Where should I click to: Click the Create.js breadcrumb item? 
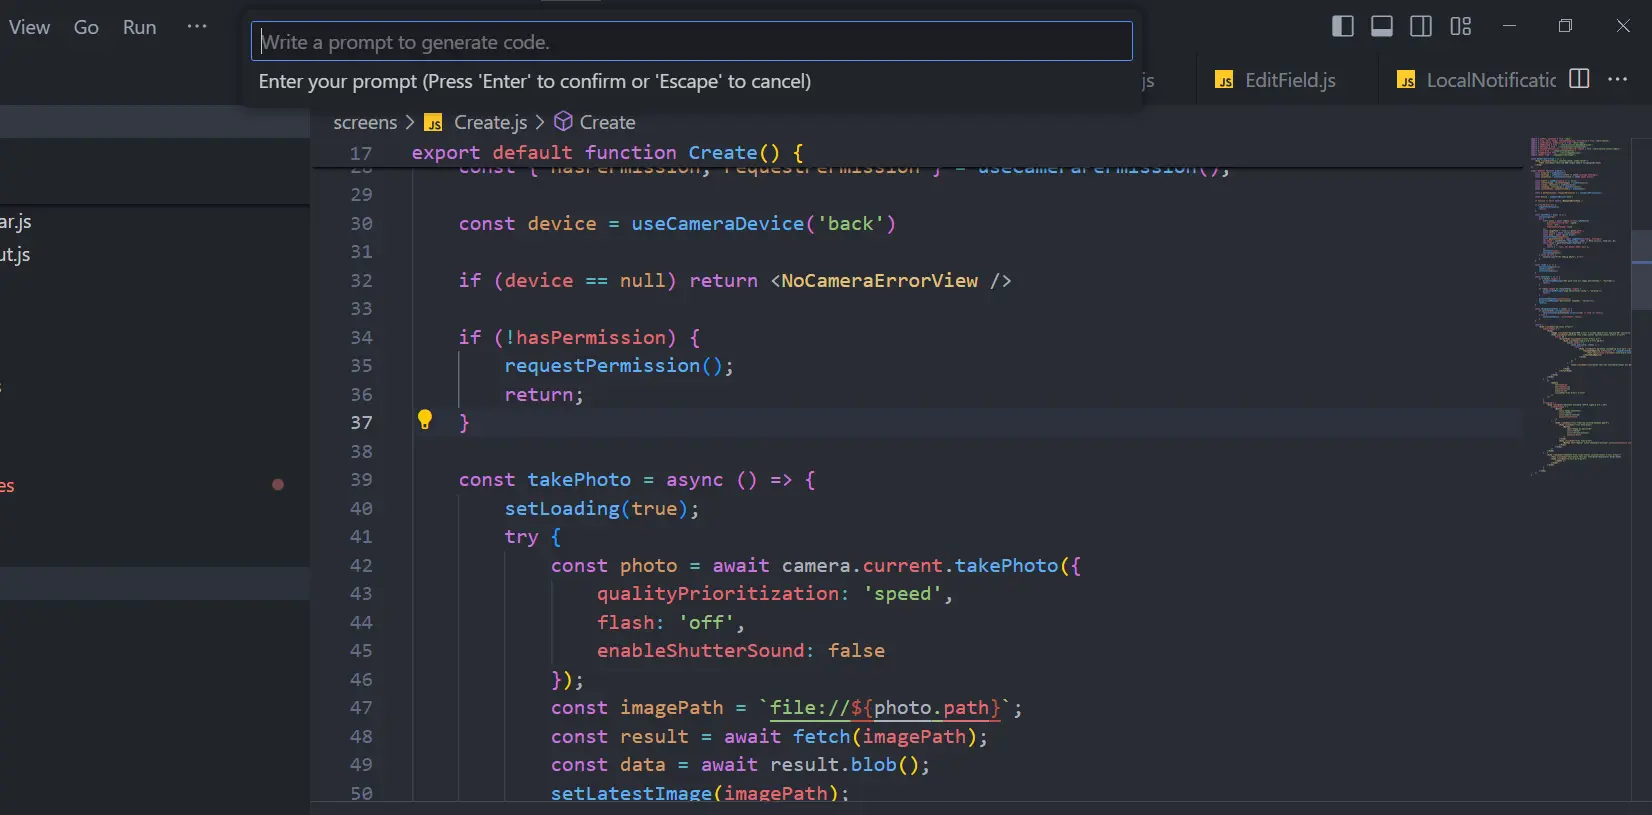(489, 122)
